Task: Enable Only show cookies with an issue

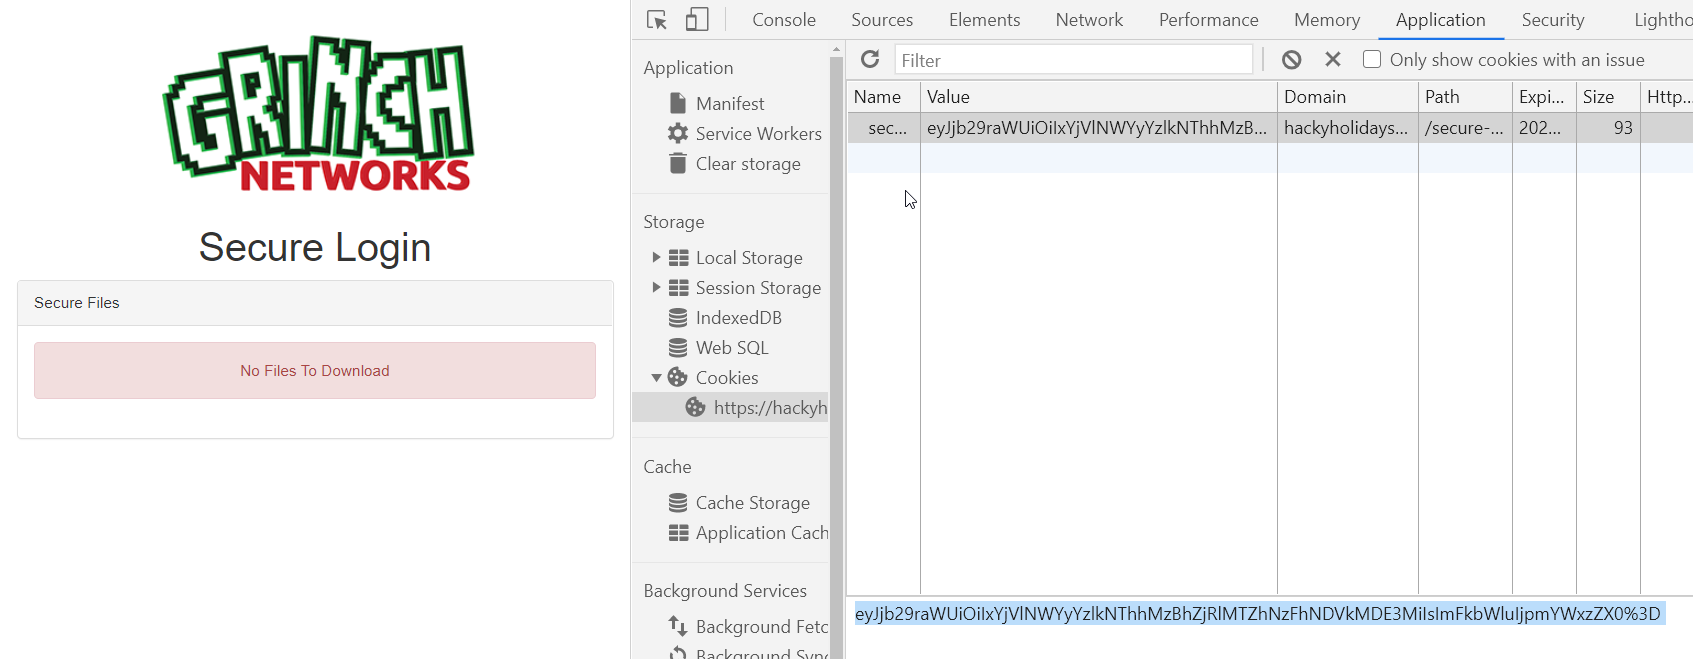Action: tap(1372, 60)
